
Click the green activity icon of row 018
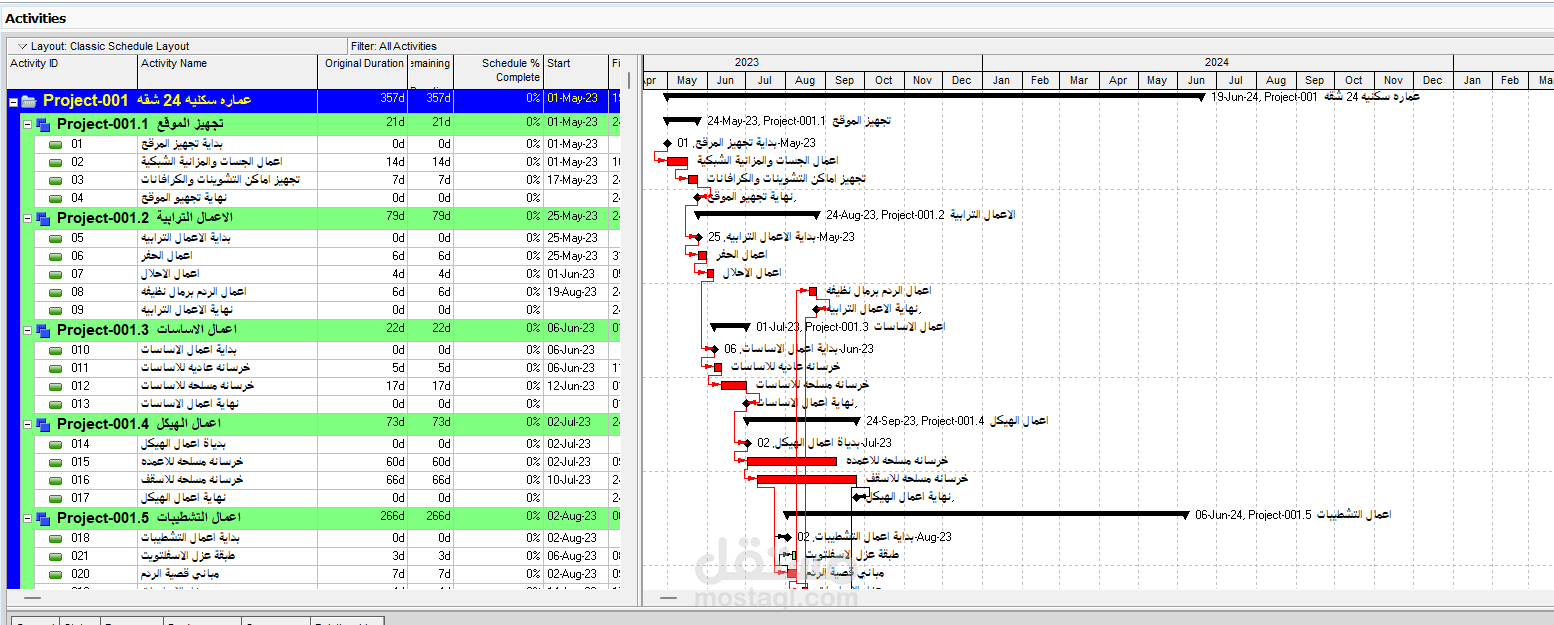(55, 538)
